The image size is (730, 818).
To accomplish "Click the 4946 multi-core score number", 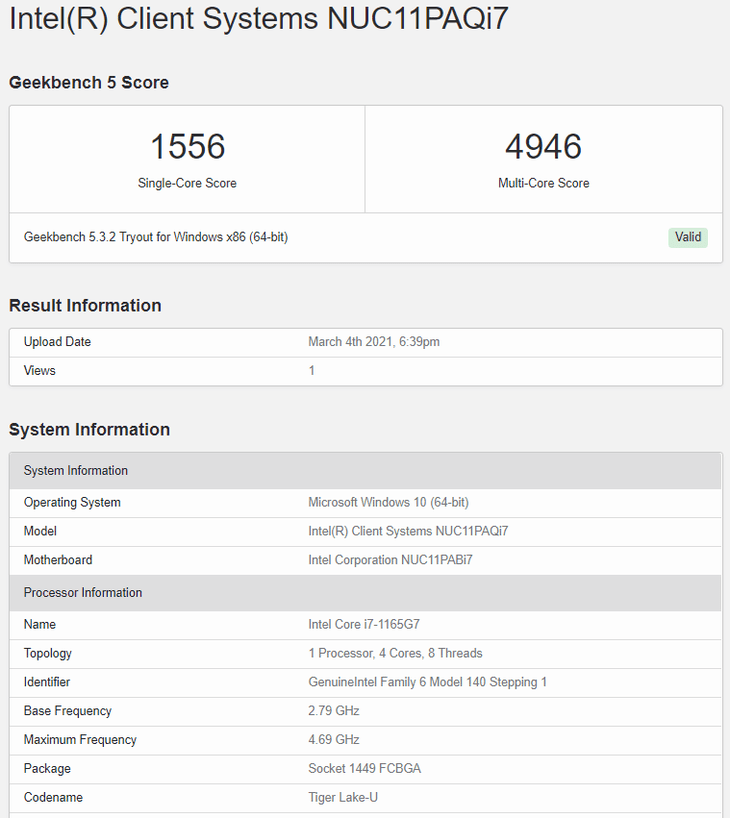I will (x=543, y=147).
